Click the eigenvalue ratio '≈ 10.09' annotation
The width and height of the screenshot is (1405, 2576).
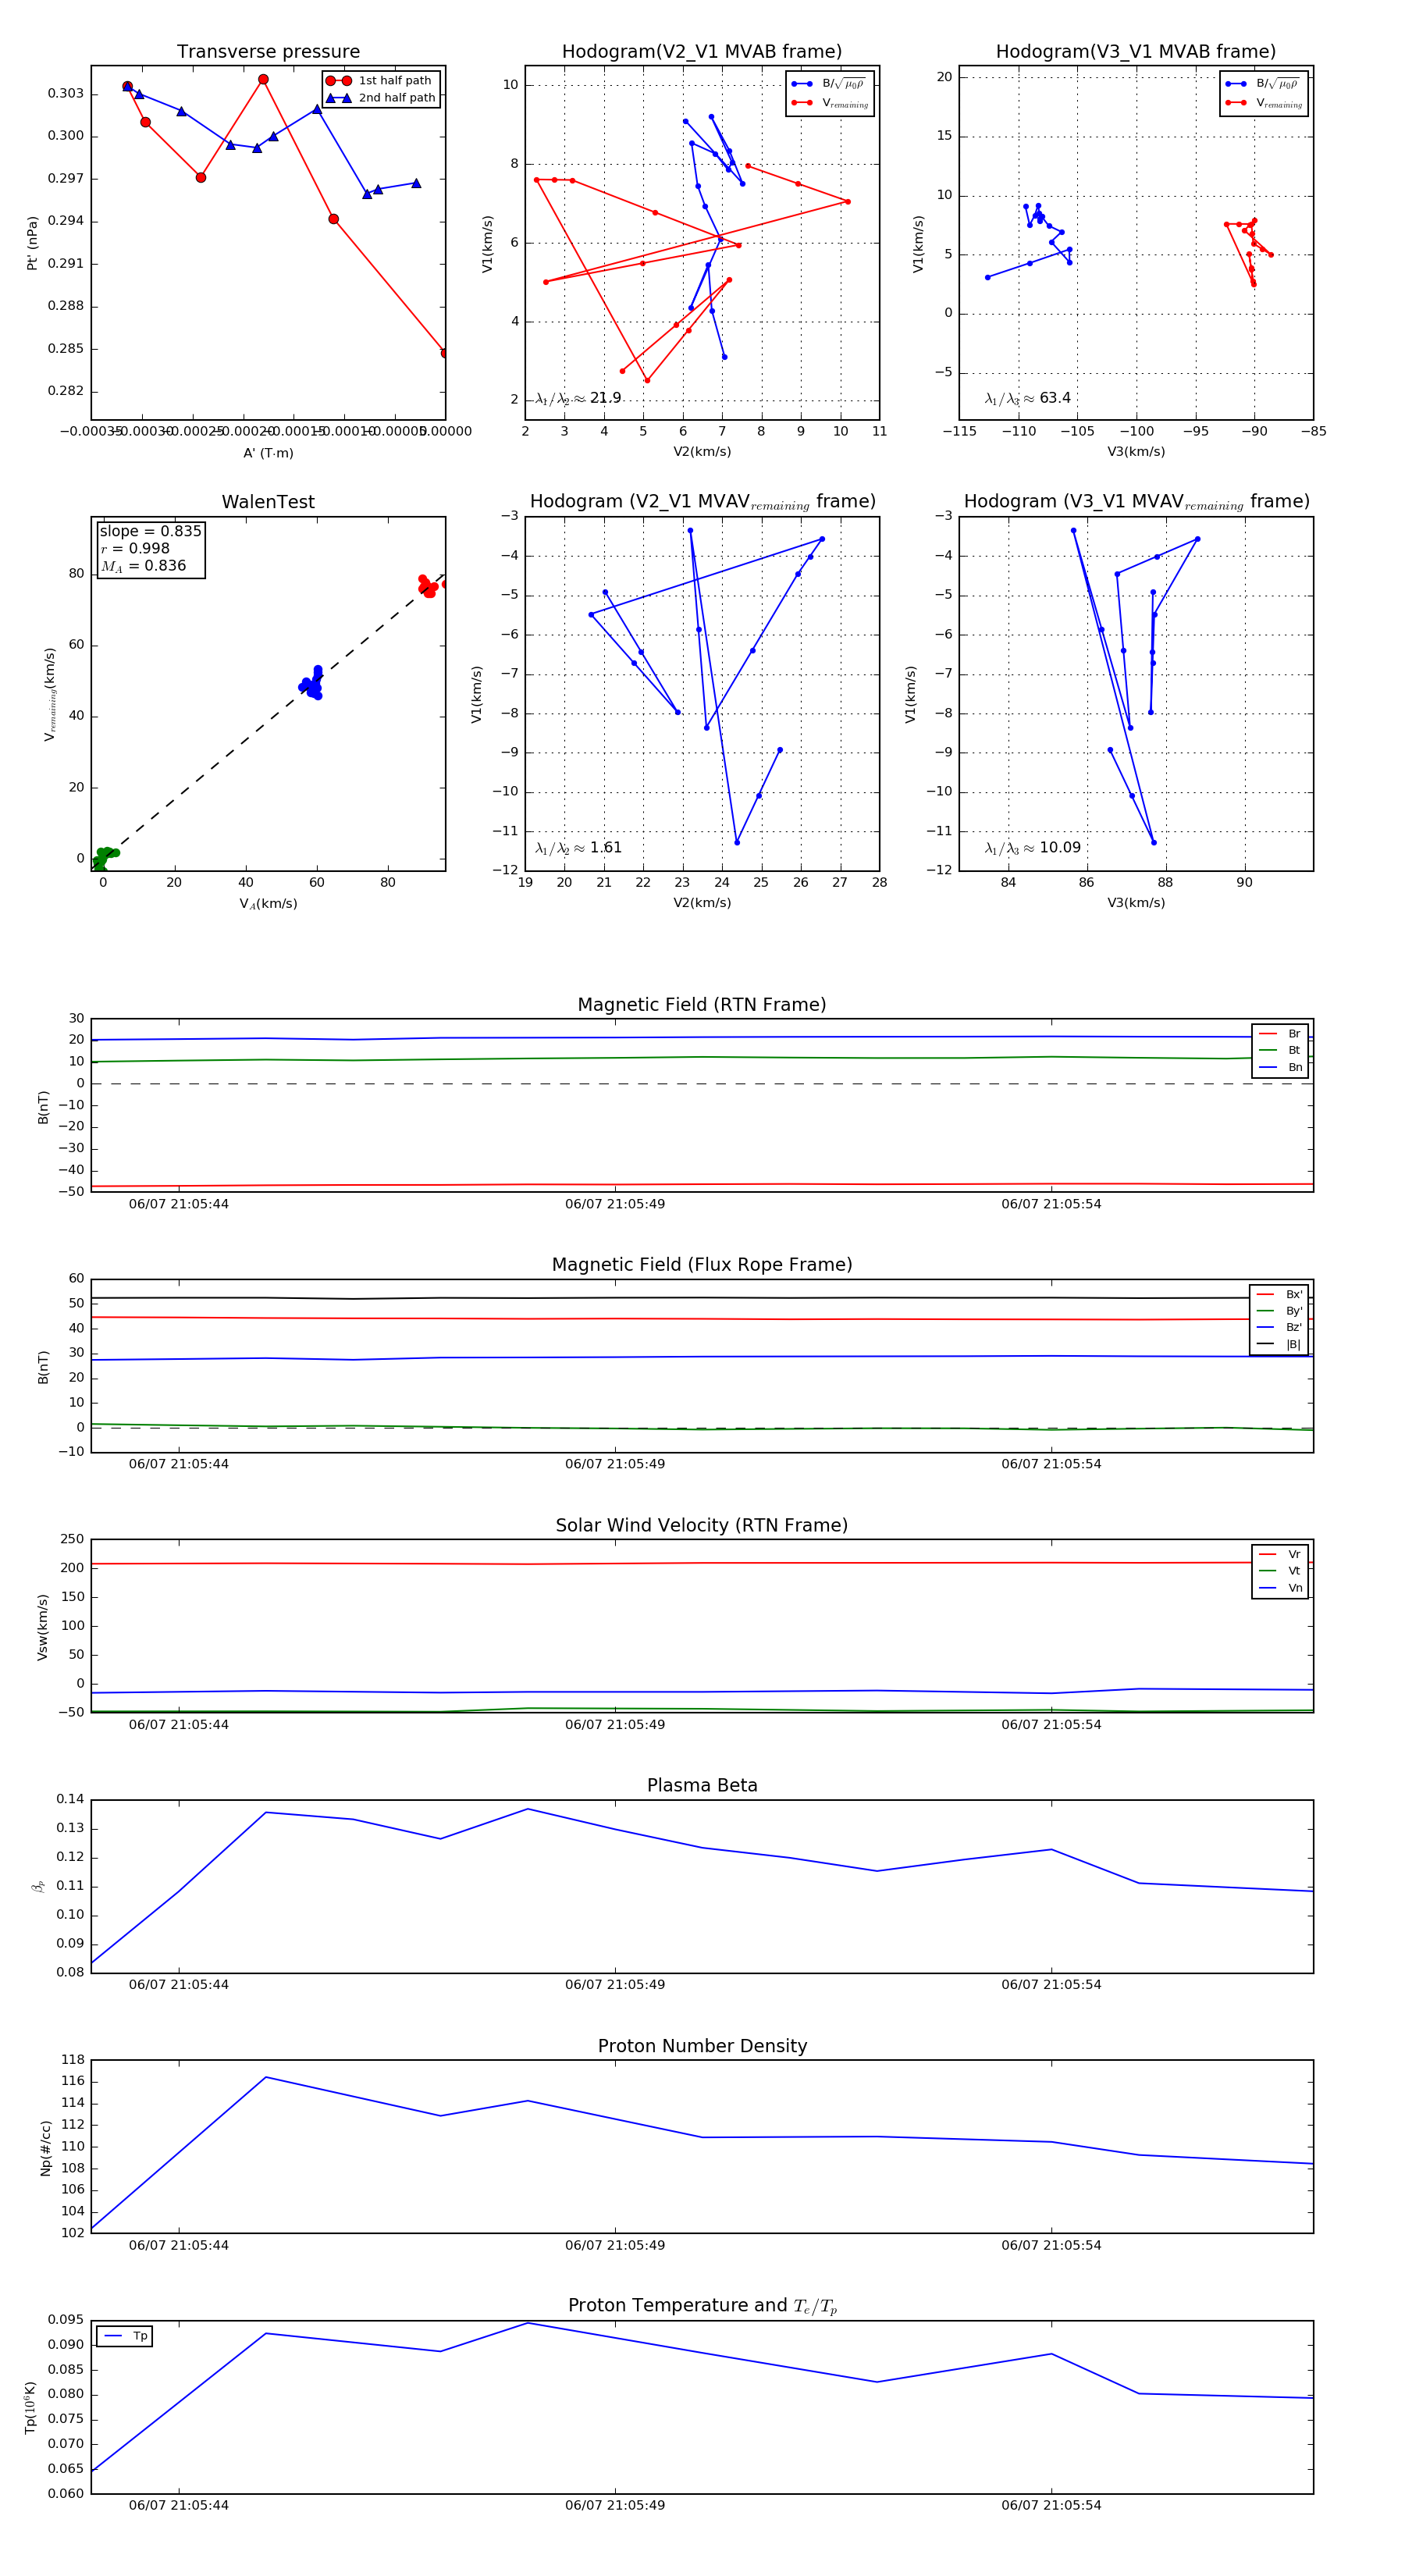pyautogui.click(x=1032, y=848)
